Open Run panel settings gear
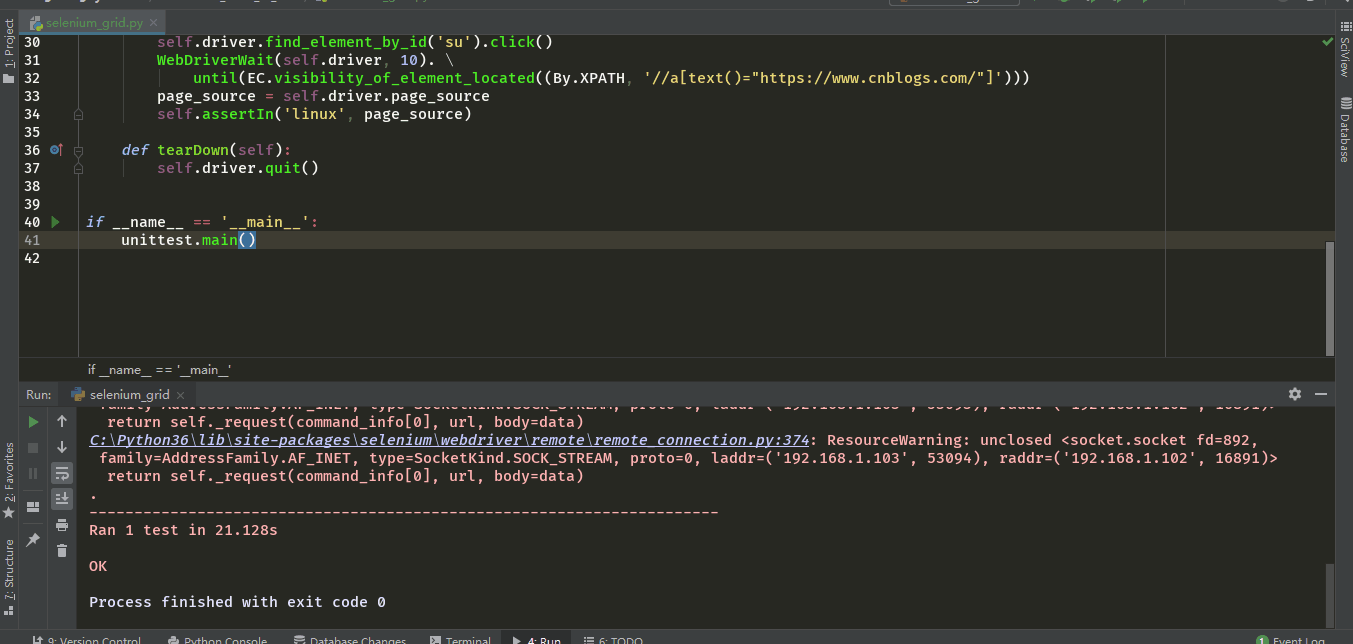Viewport: 1353px width, 644px height. click(1295, 394)
